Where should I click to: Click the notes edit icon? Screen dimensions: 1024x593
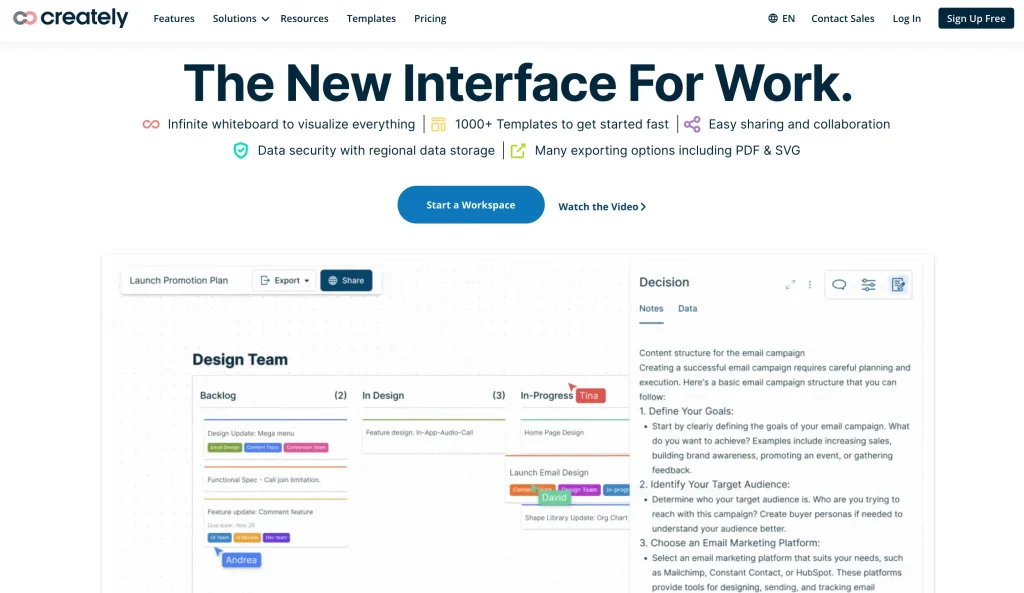tap(898, 285)
